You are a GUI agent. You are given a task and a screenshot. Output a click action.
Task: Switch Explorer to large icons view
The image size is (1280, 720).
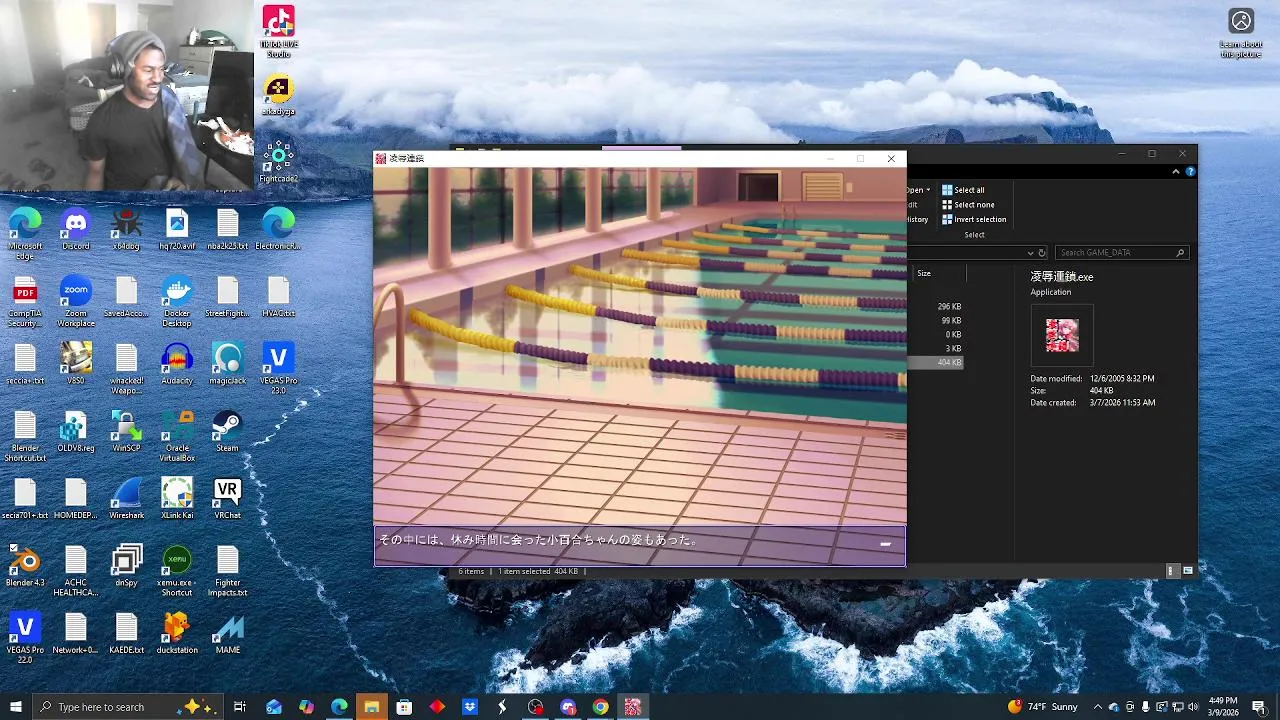pos(1188,571)
